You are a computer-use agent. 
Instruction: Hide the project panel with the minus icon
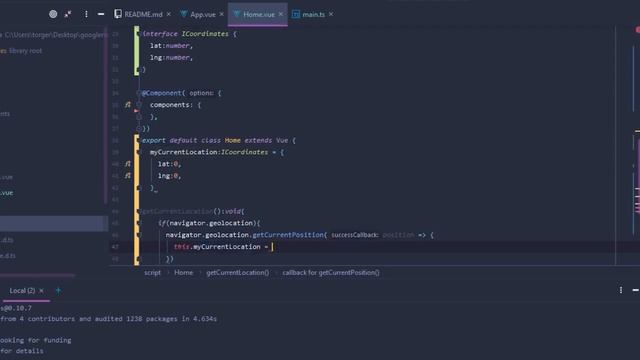[x=101, y=14]
